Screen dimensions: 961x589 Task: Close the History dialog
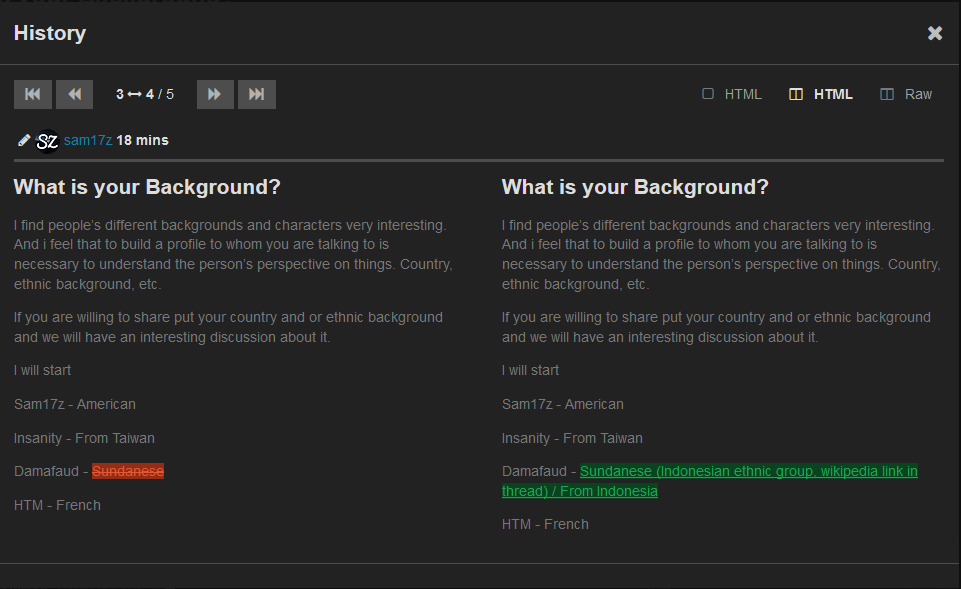click(935, 33)
